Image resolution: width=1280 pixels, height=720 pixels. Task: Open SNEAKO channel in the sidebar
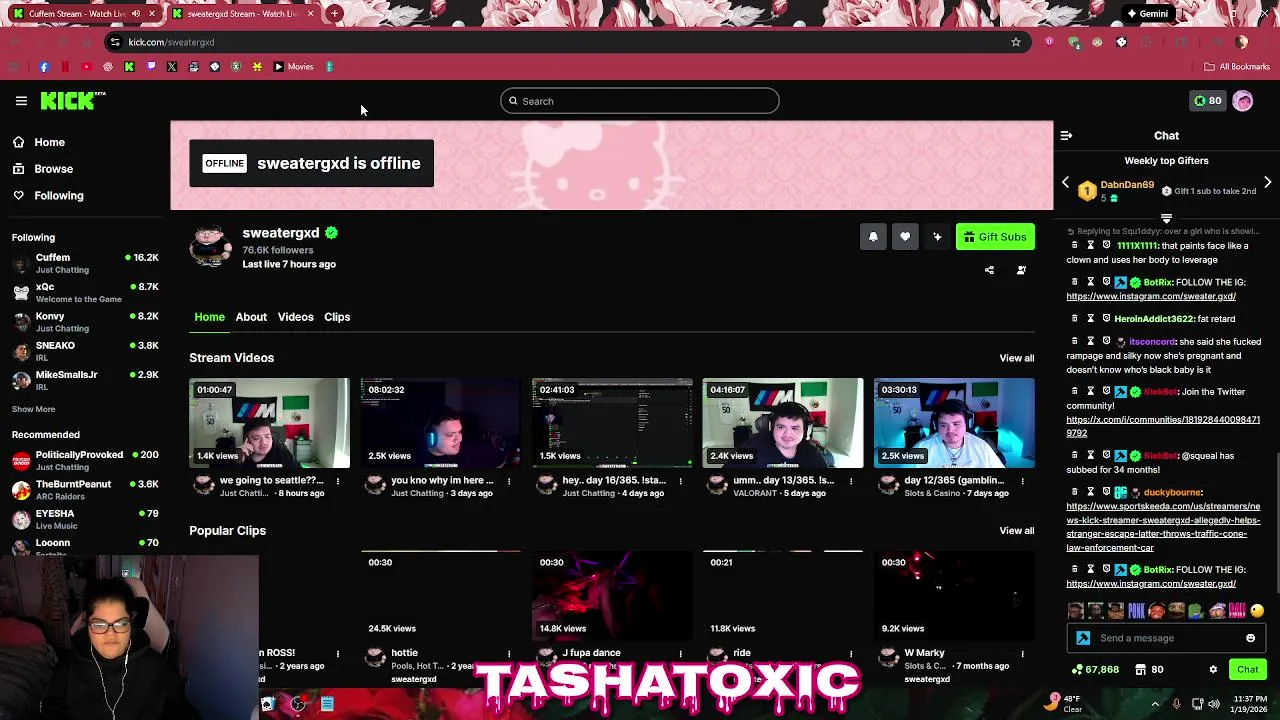85,351
